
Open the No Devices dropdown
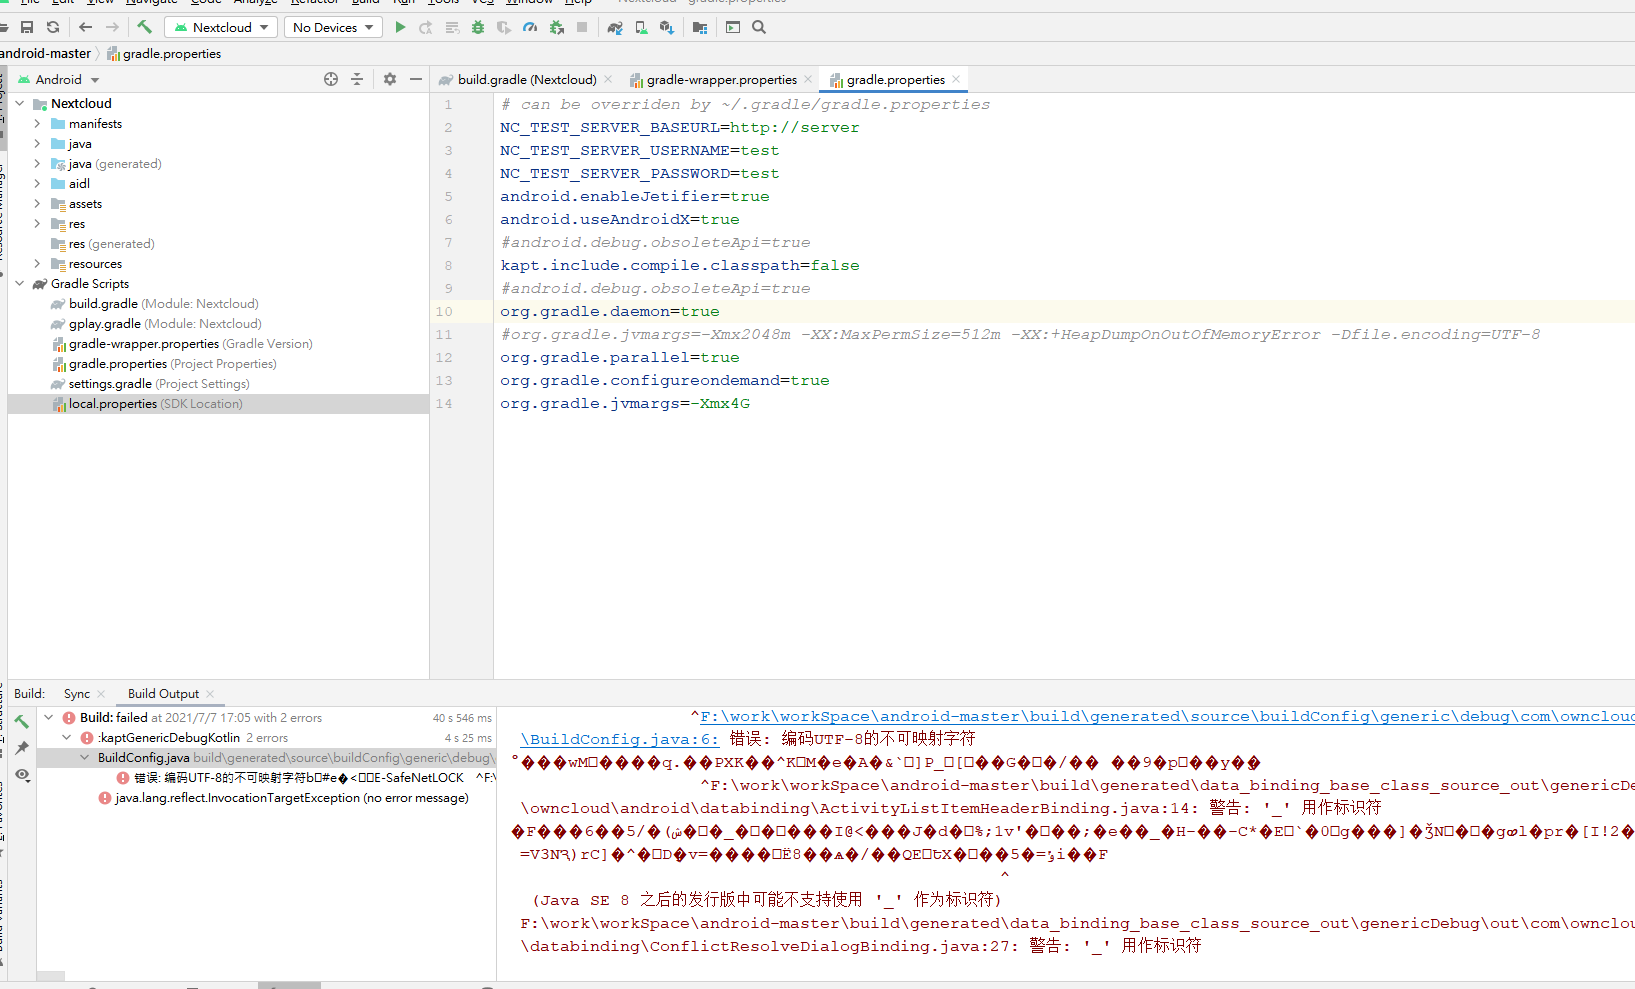point(333,27)
